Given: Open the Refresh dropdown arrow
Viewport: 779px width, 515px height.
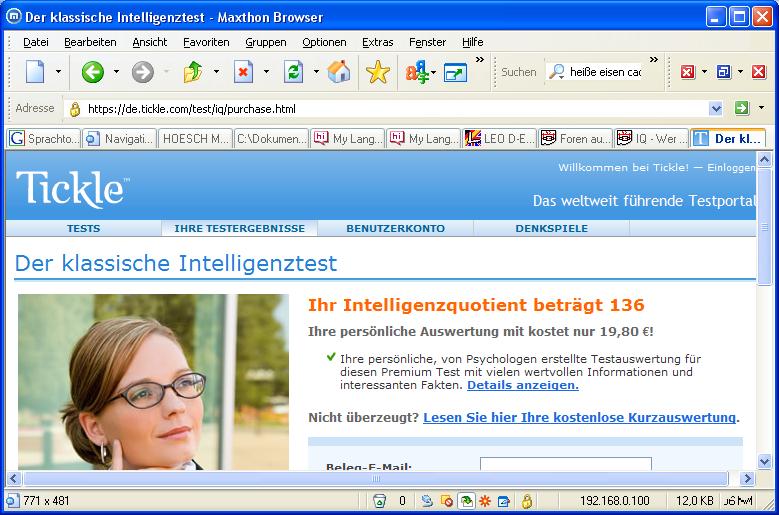Looking at the screenshot, I should pyautogui.click(x=316, y=72).
